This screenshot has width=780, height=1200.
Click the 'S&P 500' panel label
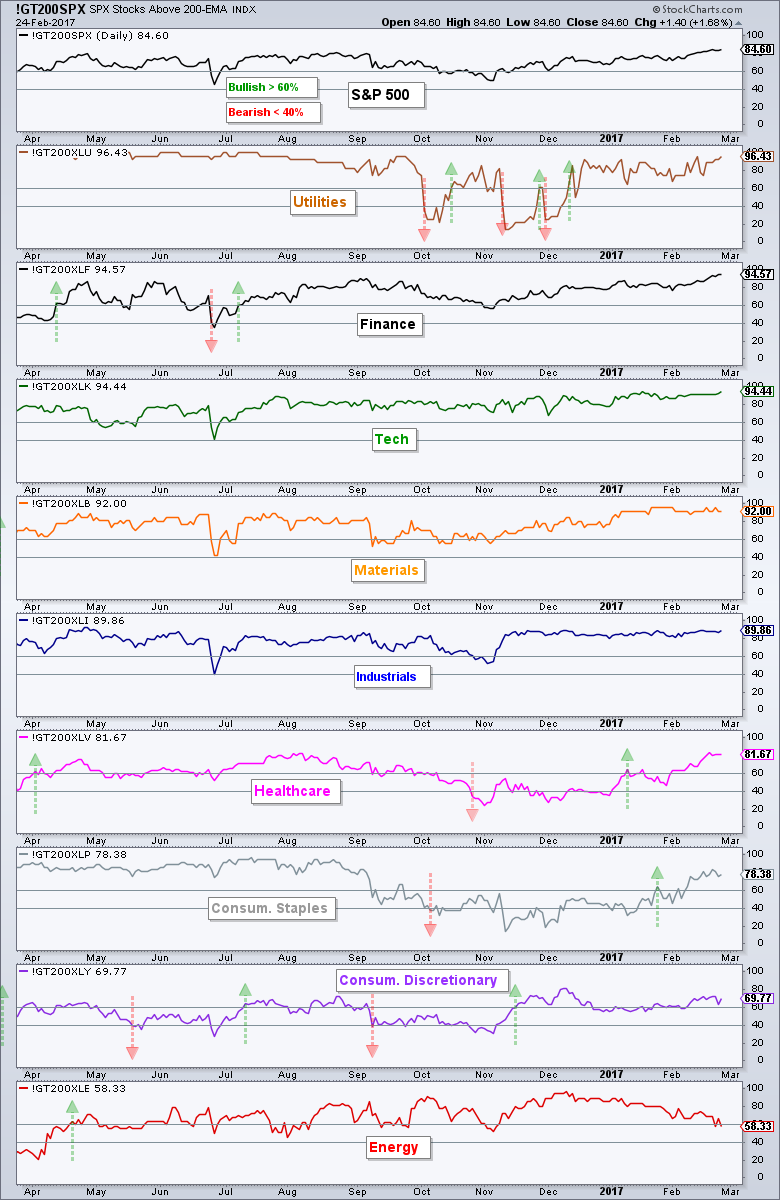pyautogui.click(x=387, y=96)
